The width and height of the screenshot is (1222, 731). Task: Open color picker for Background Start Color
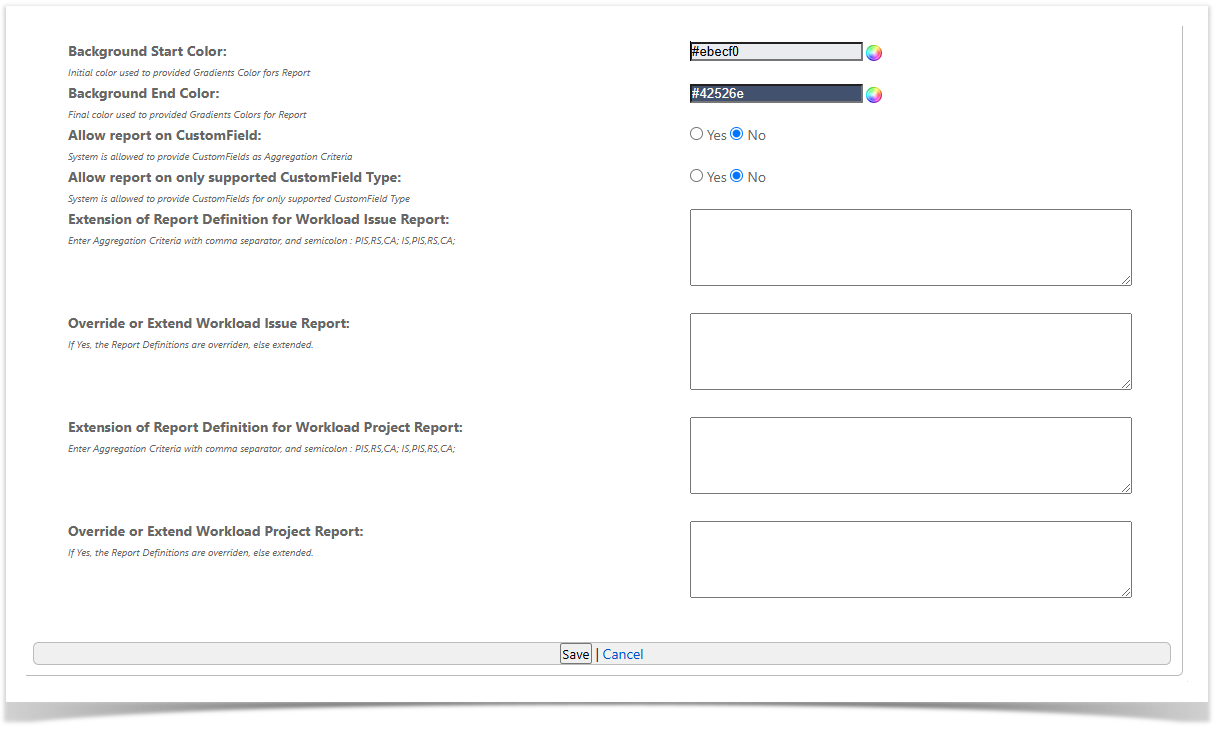click(x=874, y=53)
